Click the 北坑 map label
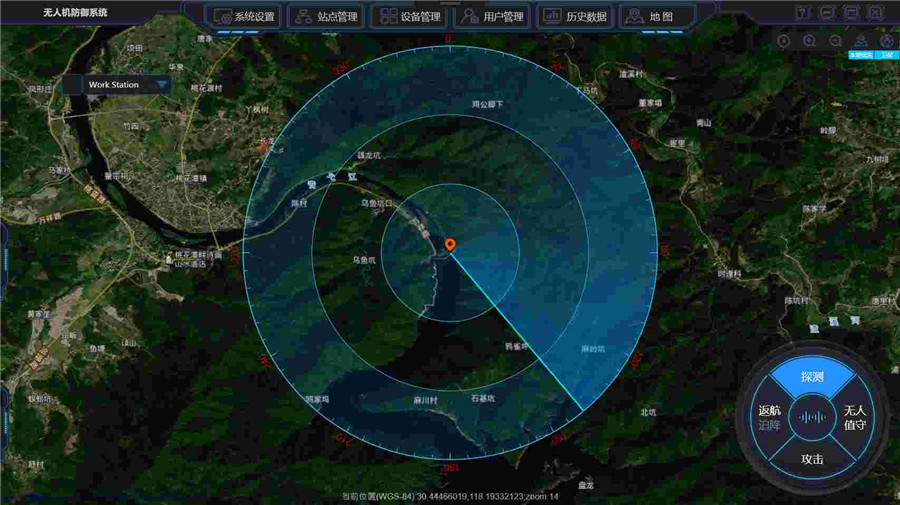This screenshot has width=900, height=505. [x=648, y=412]
